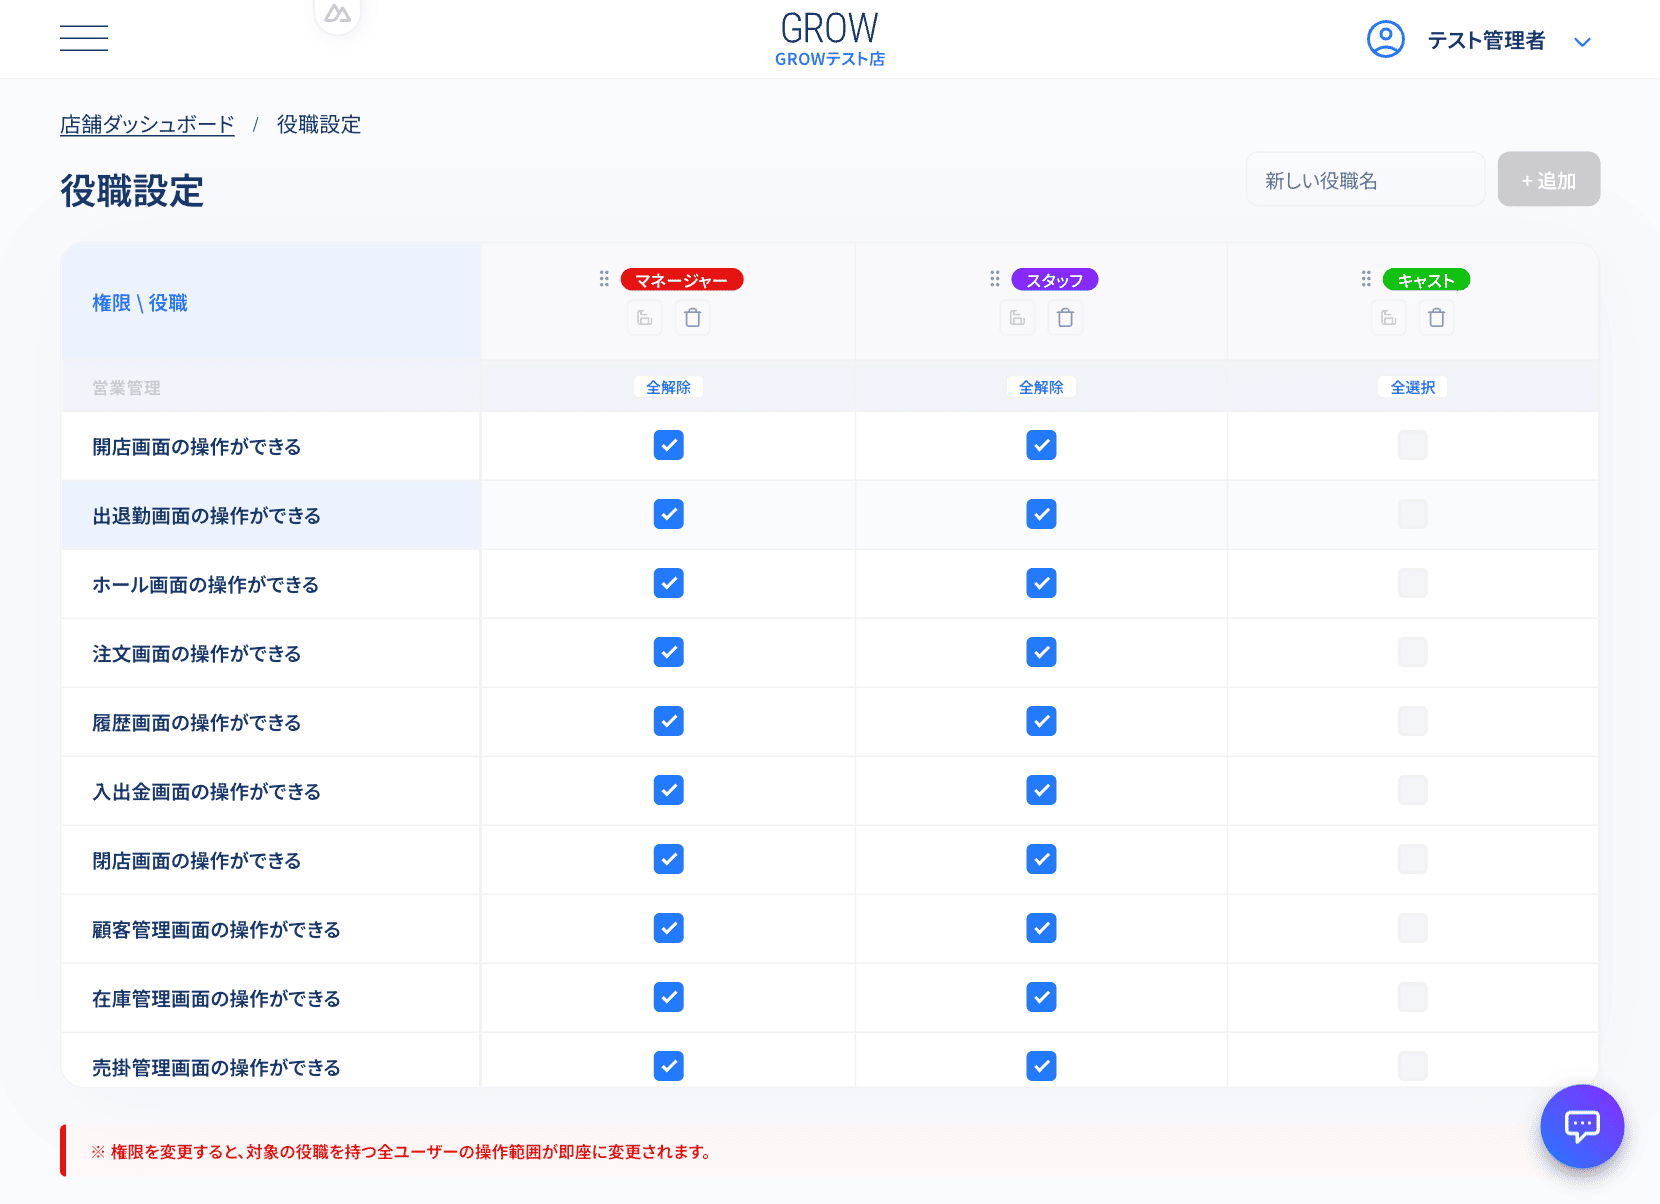This screenshot has height=1204, width=1660.
Task: Uncheck マネージャー for 在庫管理画面の操作ができる
Action: pos(669,997)
